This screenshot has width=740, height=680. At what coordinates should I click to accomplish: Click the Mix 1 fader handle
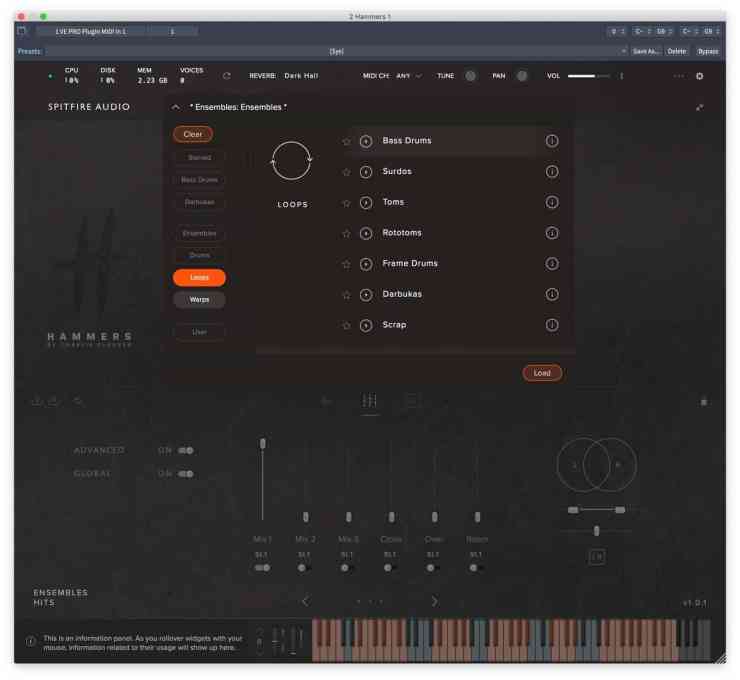[x=262, y=444]
